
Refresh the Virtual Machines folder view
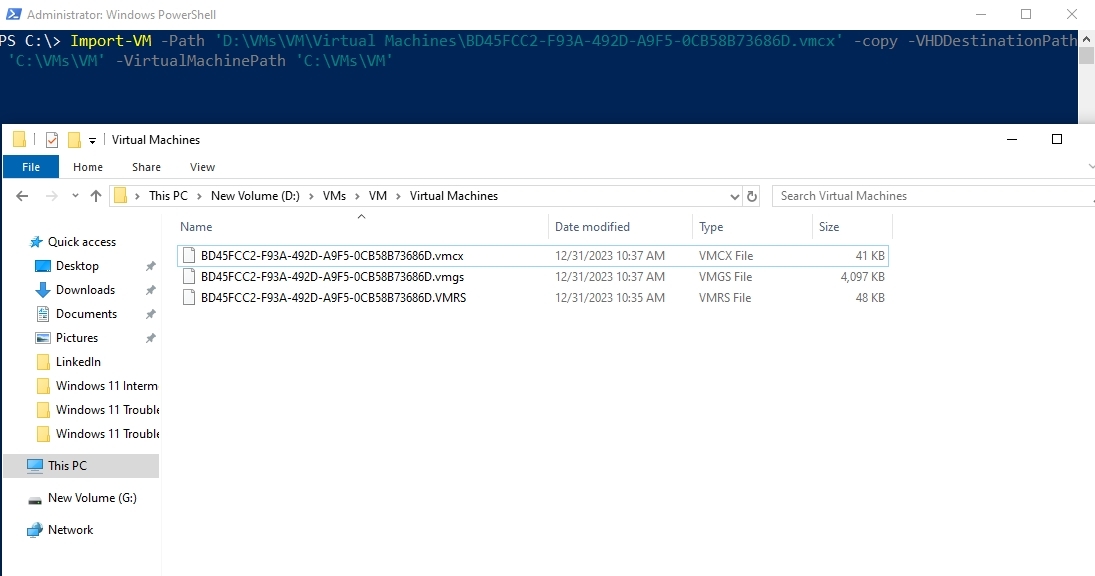753,196
